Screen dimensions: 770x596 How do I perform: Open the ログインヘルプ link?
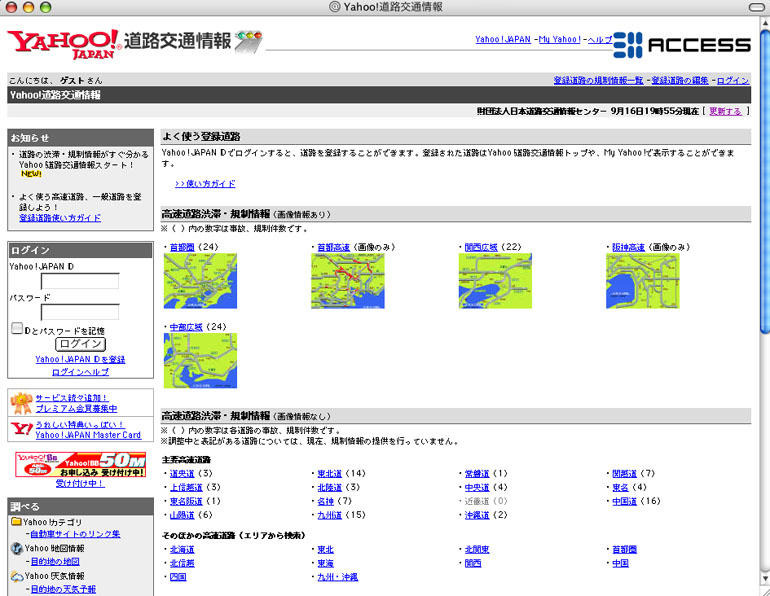(x=81, y=372)
